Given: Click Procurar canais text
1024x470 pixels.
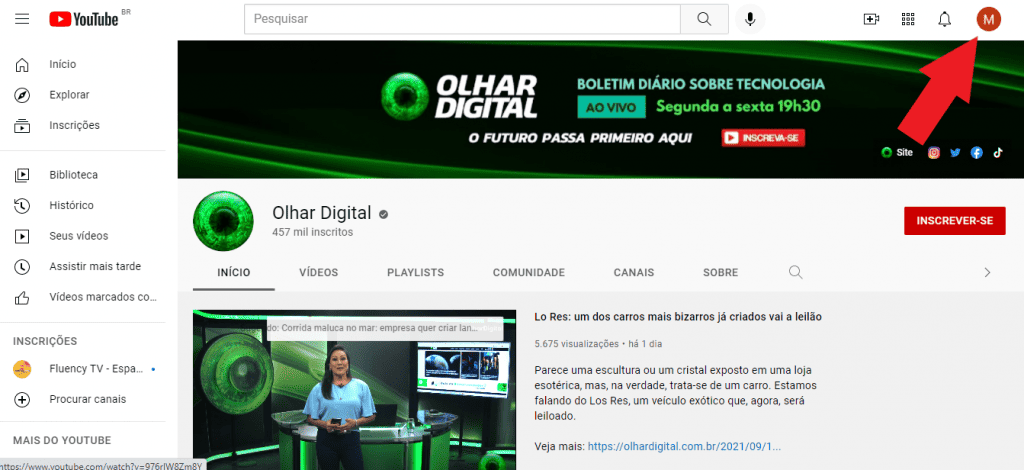Looking at the screenshot, I should pos(88,400).
